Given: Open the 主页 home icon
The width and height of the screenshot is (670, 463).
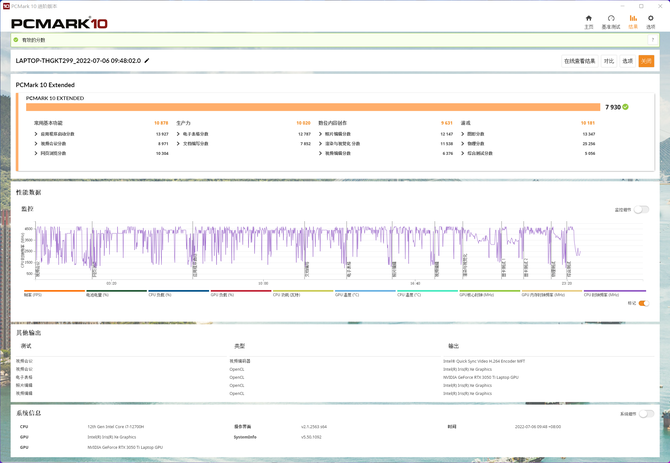Looking at the screenshot, I should [x=588, y=21].
